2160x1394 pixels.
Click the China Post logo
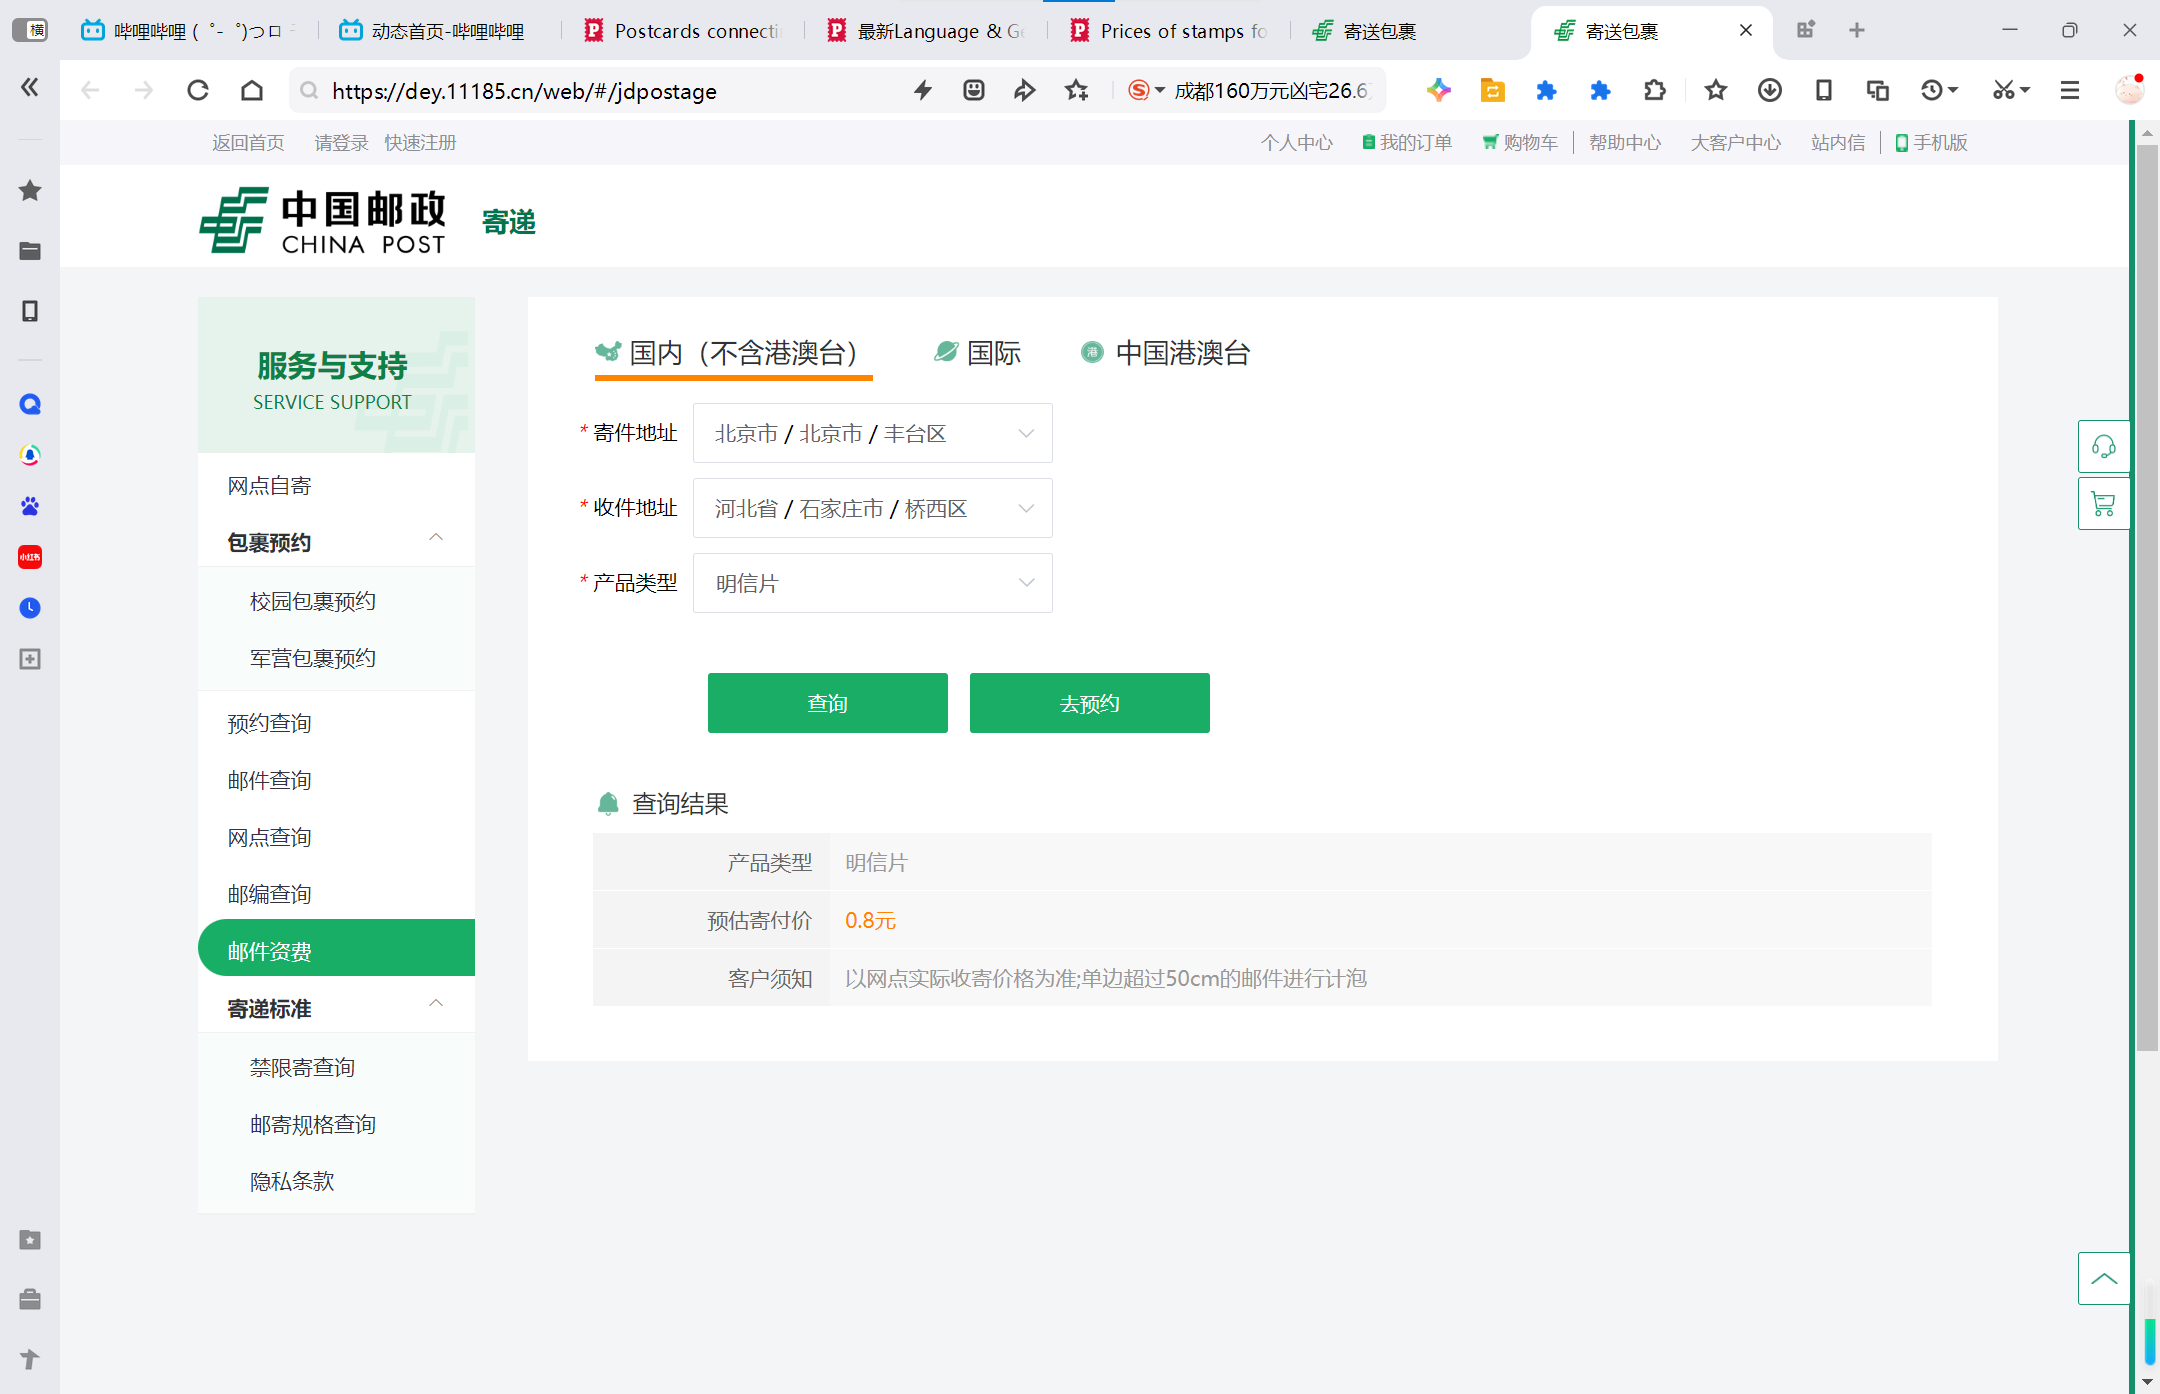pyautogui.click(x=323, y=220)
